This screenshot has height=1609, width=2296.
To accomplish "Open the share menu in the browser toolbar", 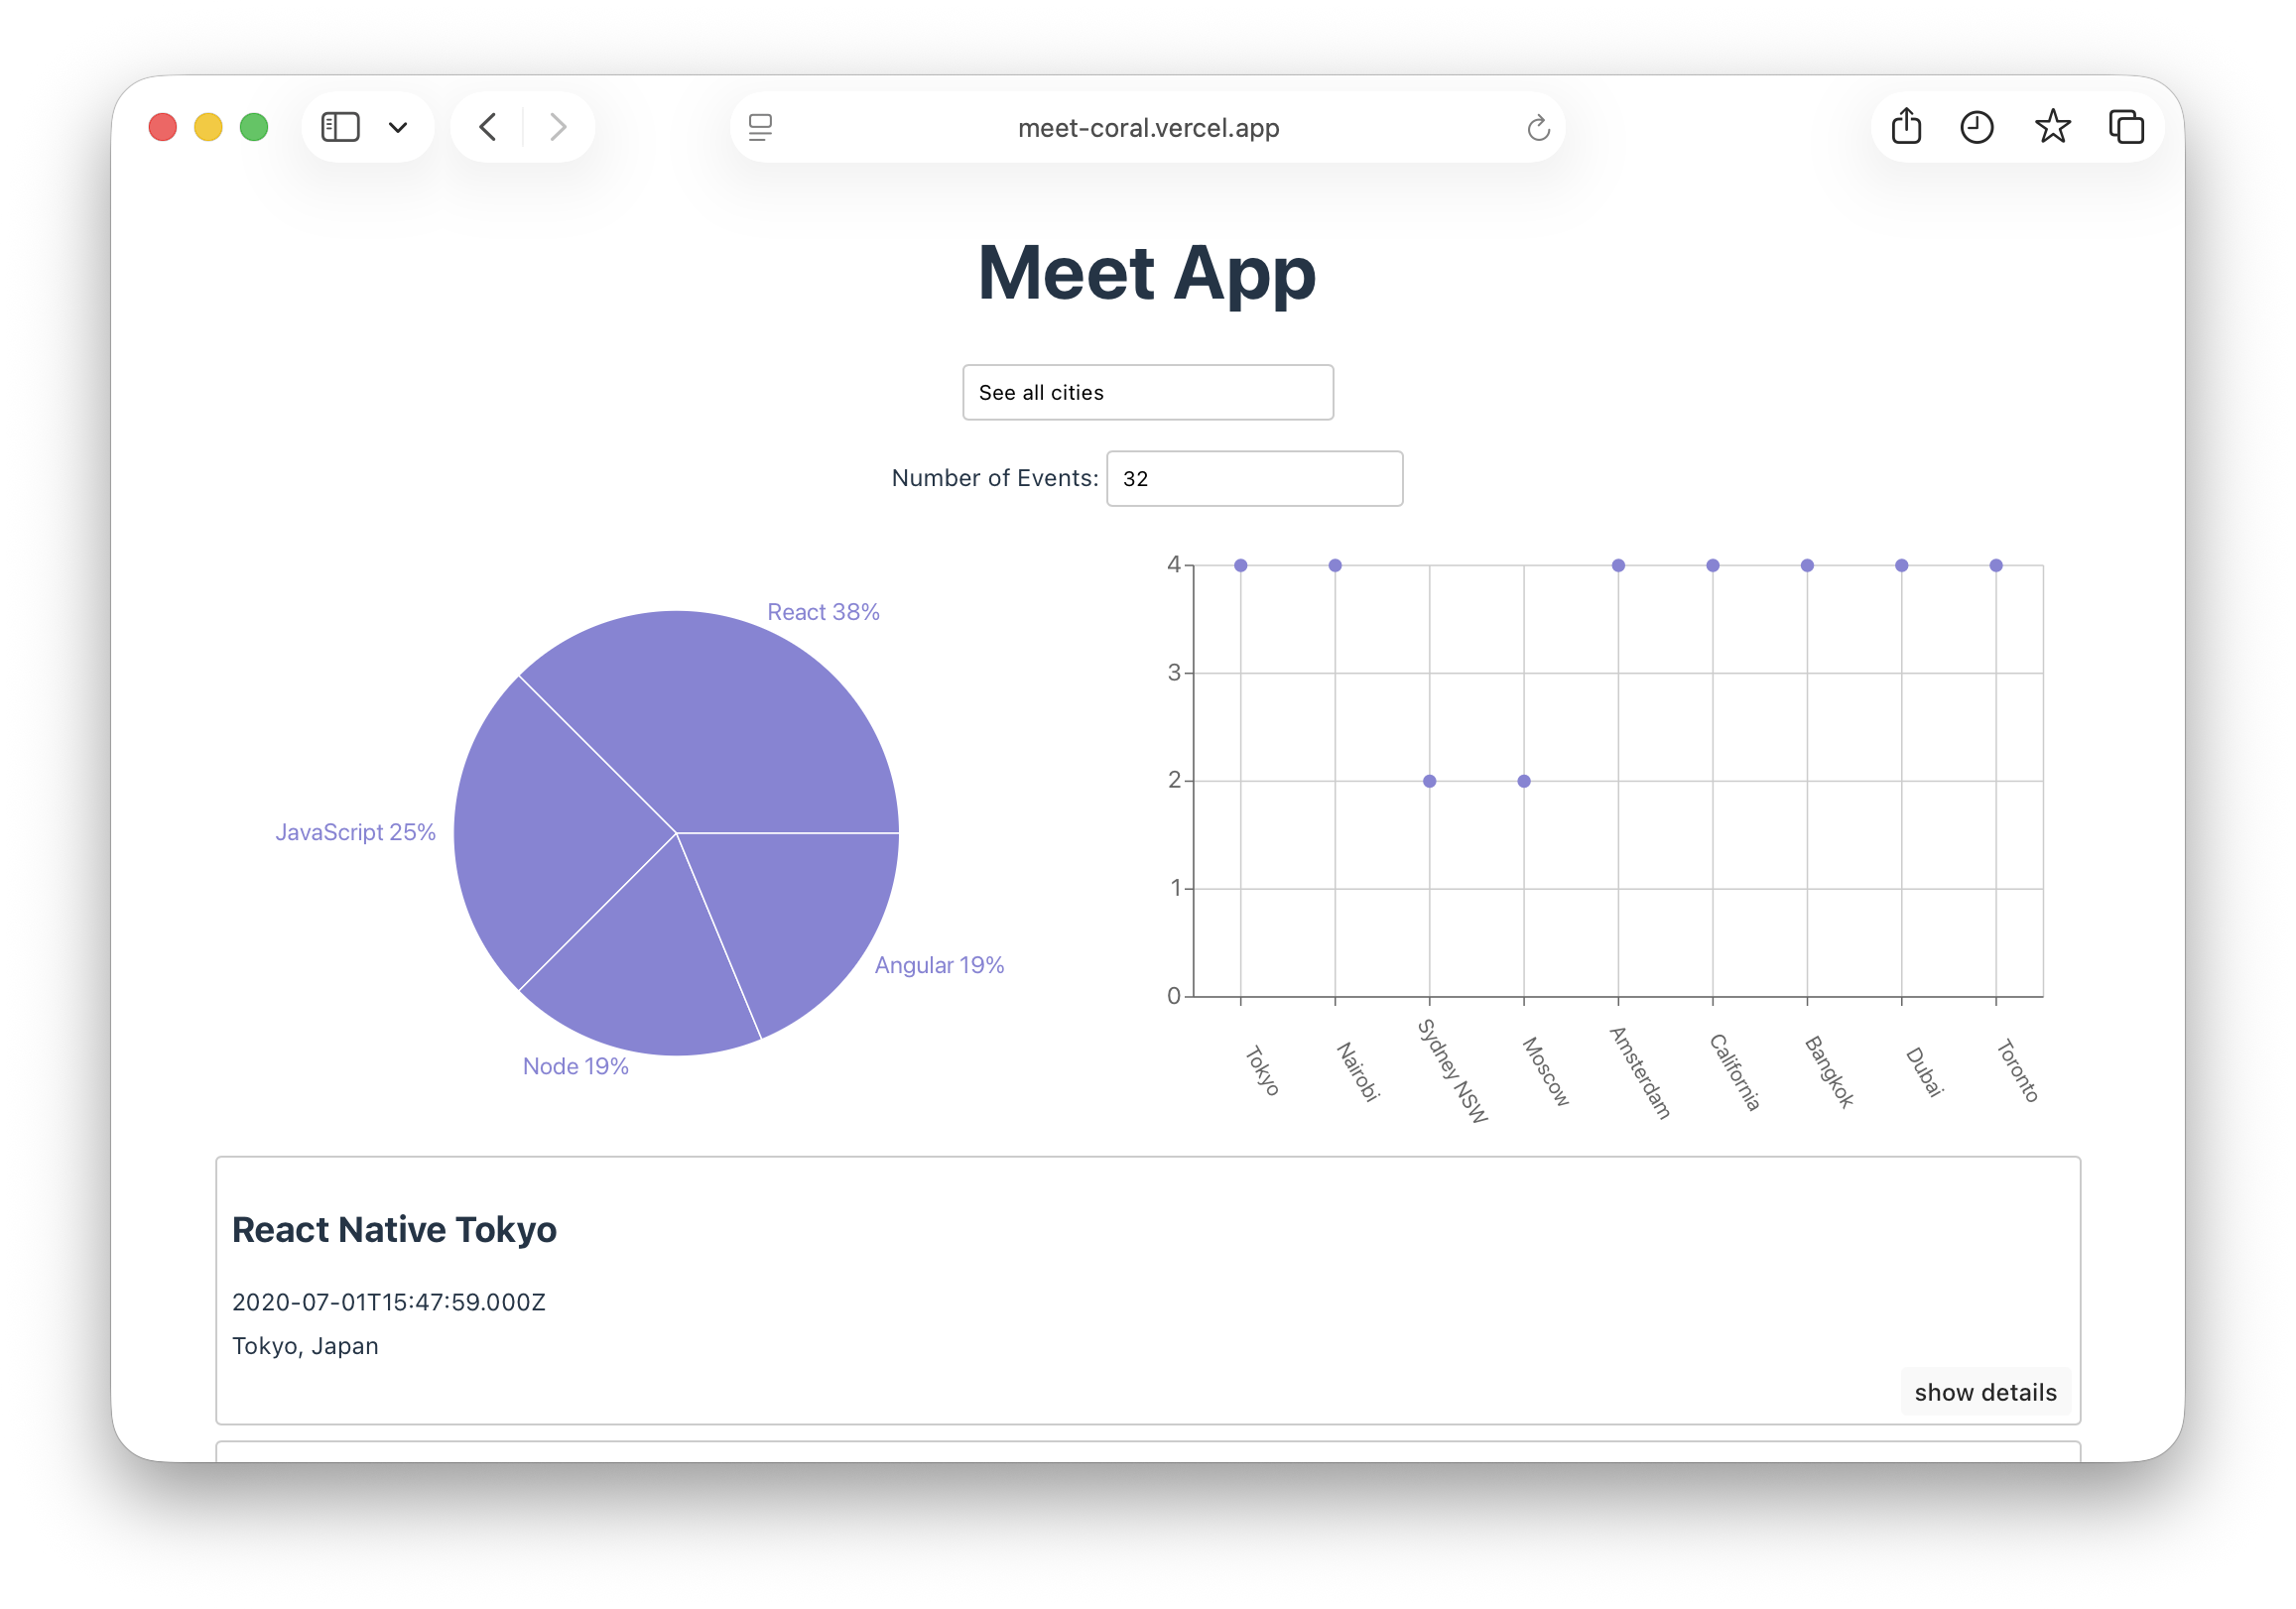I will point(1906,127).
